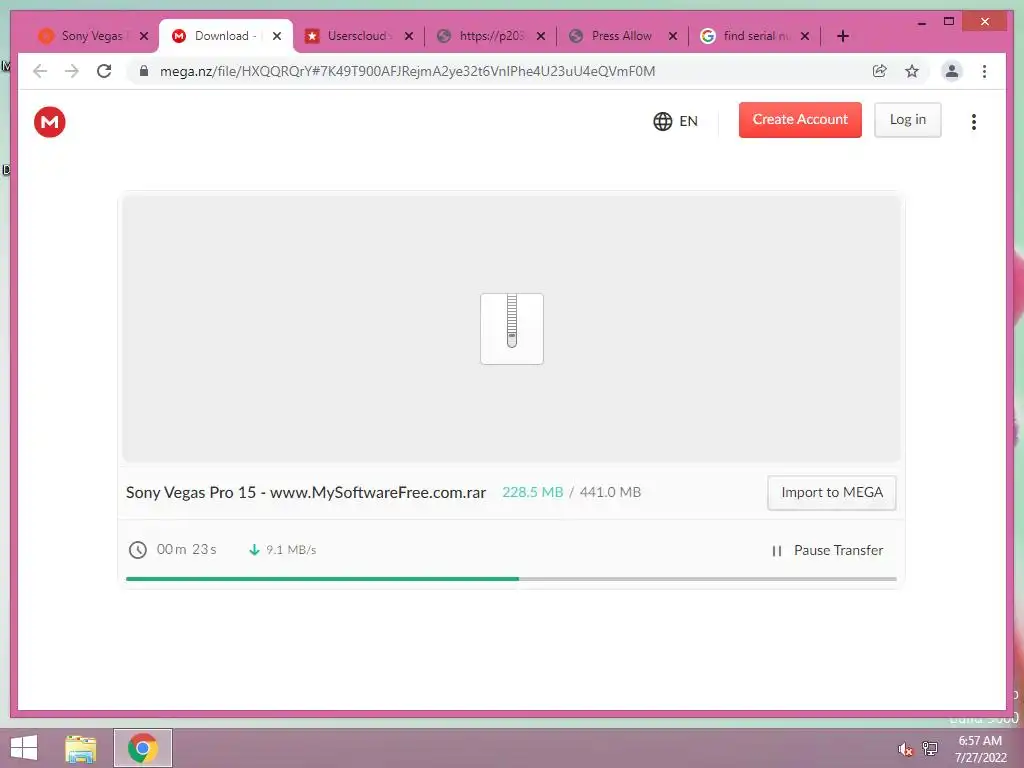Close the Sony Vegas tab
The height and width of the screenshot is (768, 1024).
tap(144, 36)
